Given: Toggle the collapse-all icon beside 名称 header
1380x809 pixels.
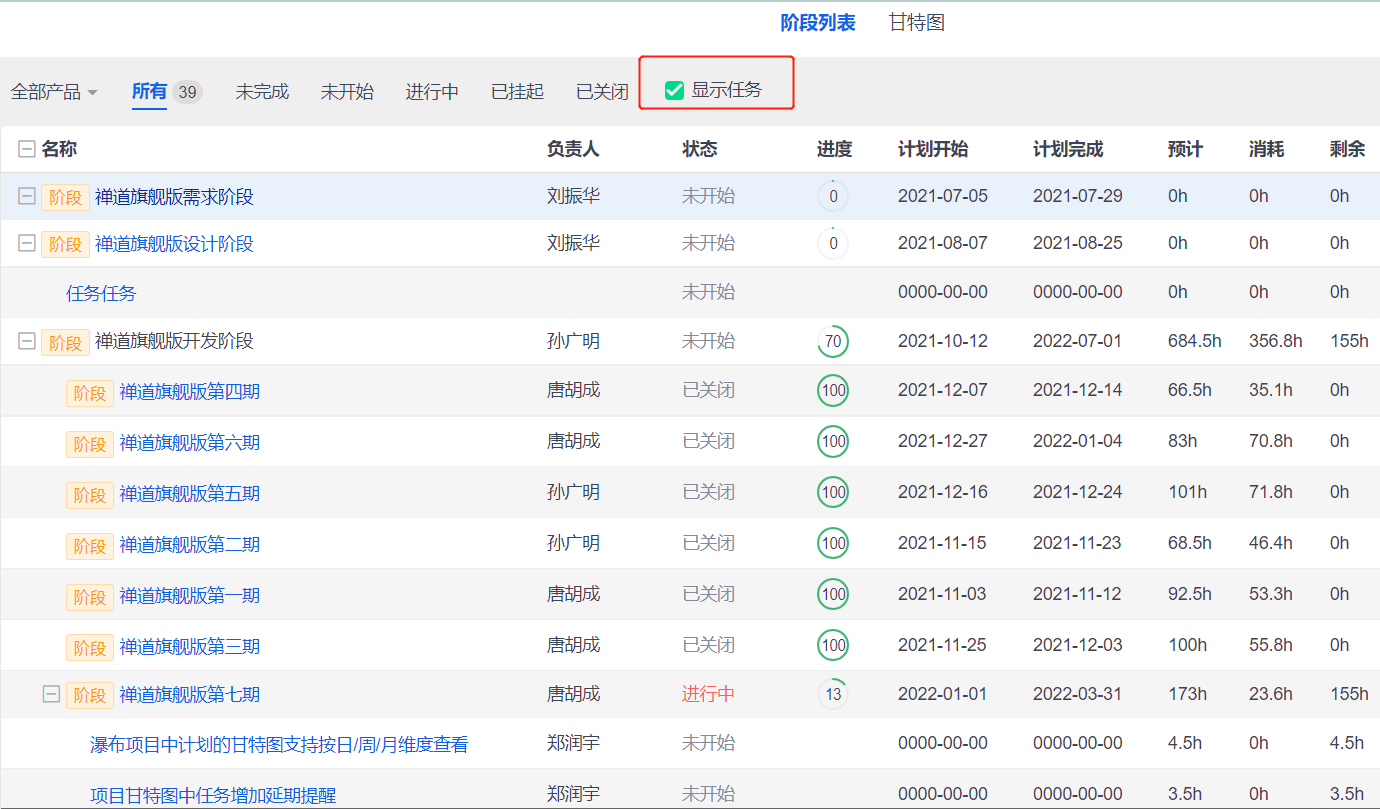Looking at the screenshot, I should click(27, 150).
